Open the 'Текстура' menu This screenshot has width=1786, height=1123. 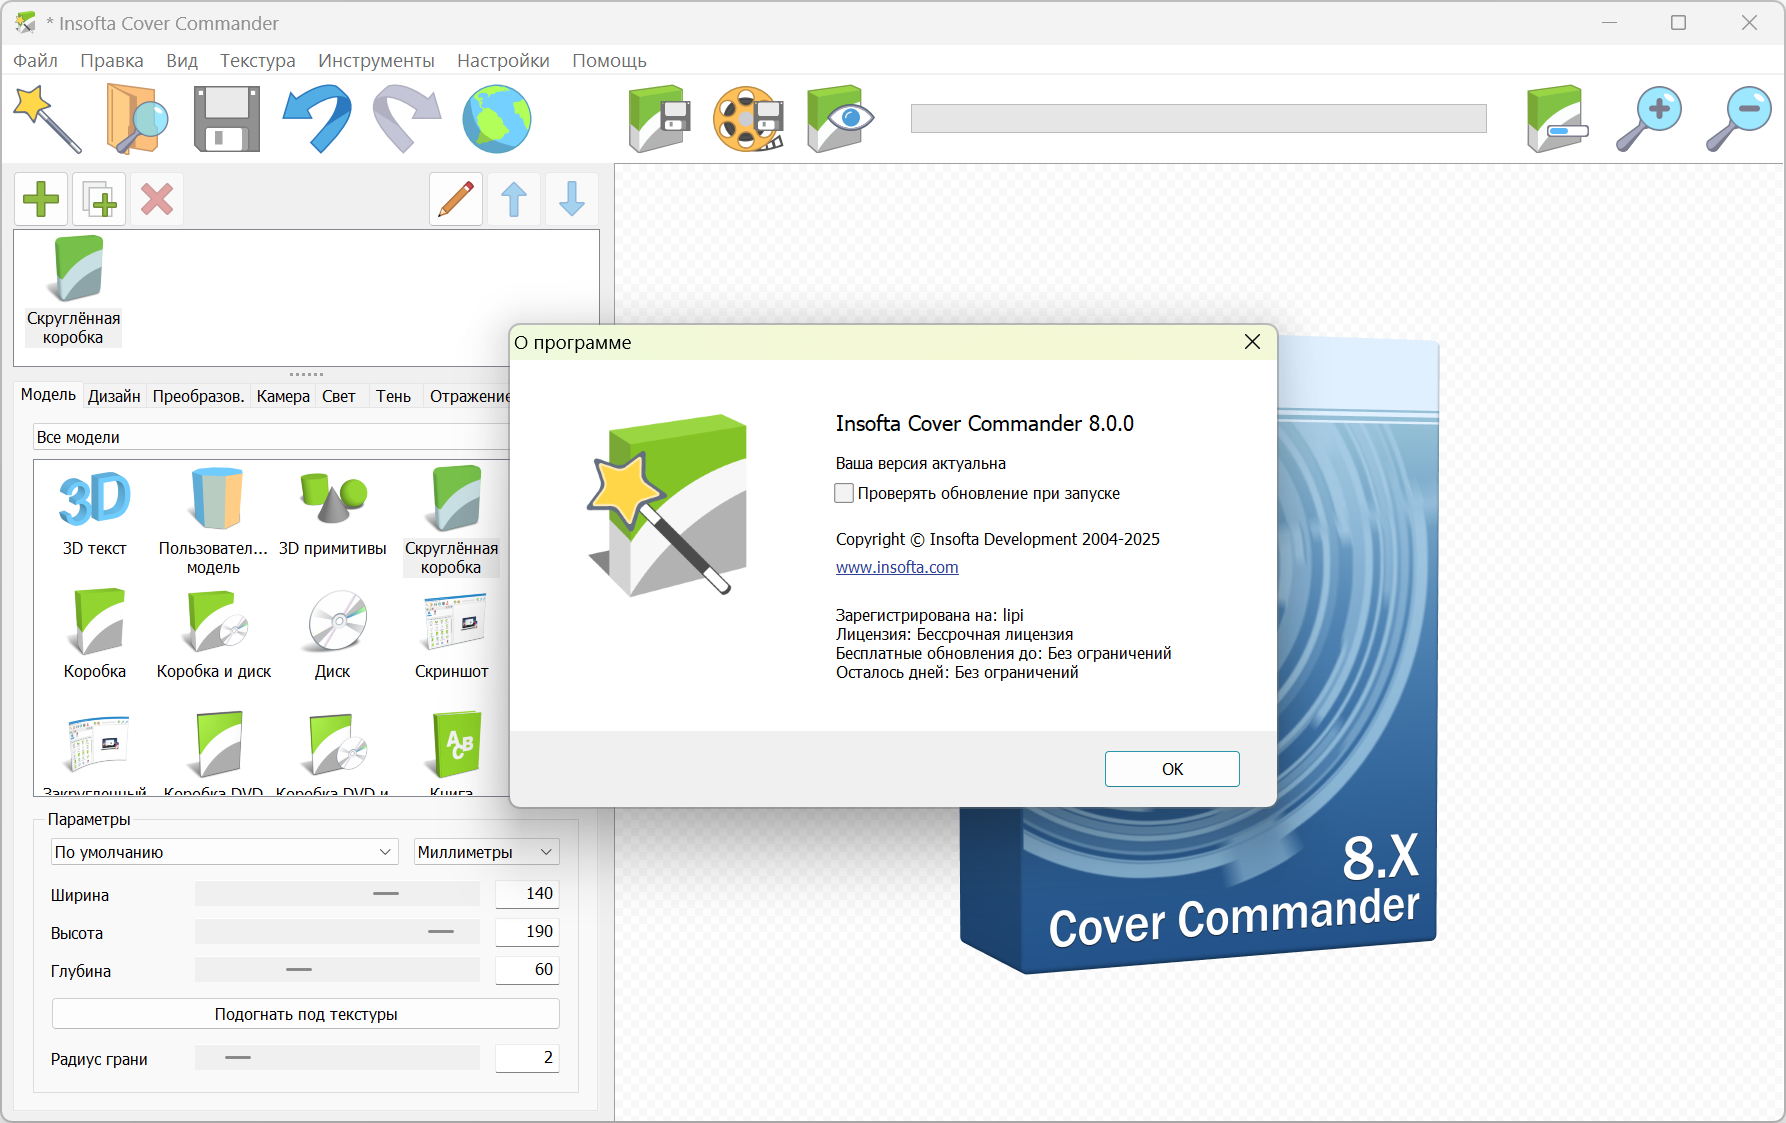pyautogui.click(x=257, y=61)
